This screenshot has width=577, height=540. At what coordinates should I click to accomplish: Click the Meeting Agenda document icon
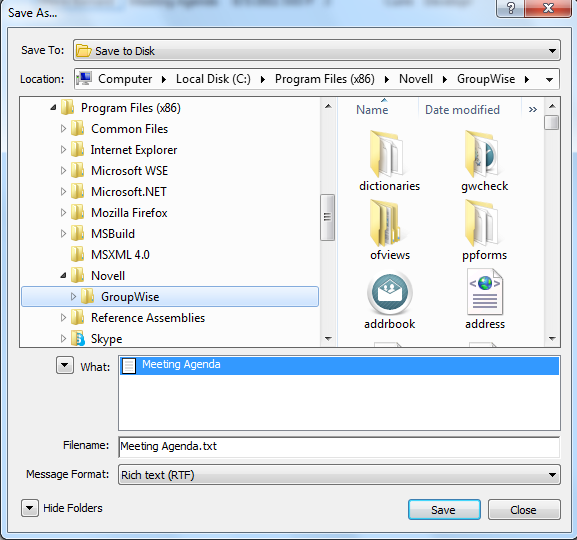[129, 366]
